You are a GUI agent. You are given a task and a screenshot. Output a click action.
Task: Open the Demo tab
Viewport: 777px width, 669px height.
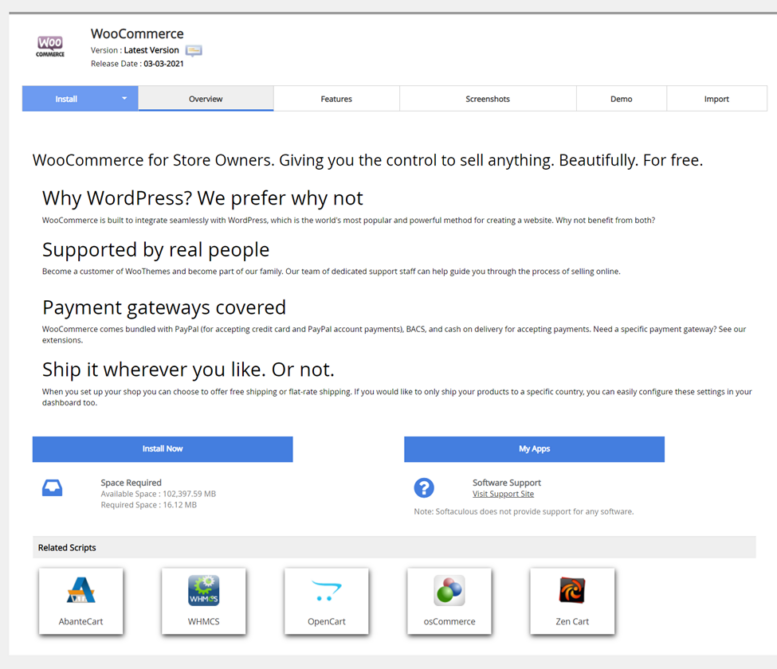(621, 99)
